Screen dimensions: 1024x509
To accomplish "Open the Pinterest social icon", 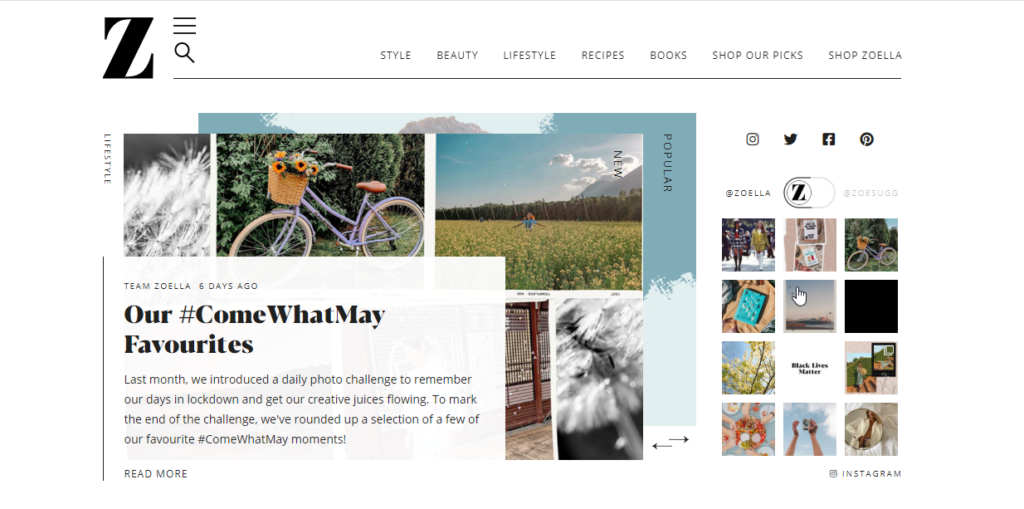I will click(867, 139).
